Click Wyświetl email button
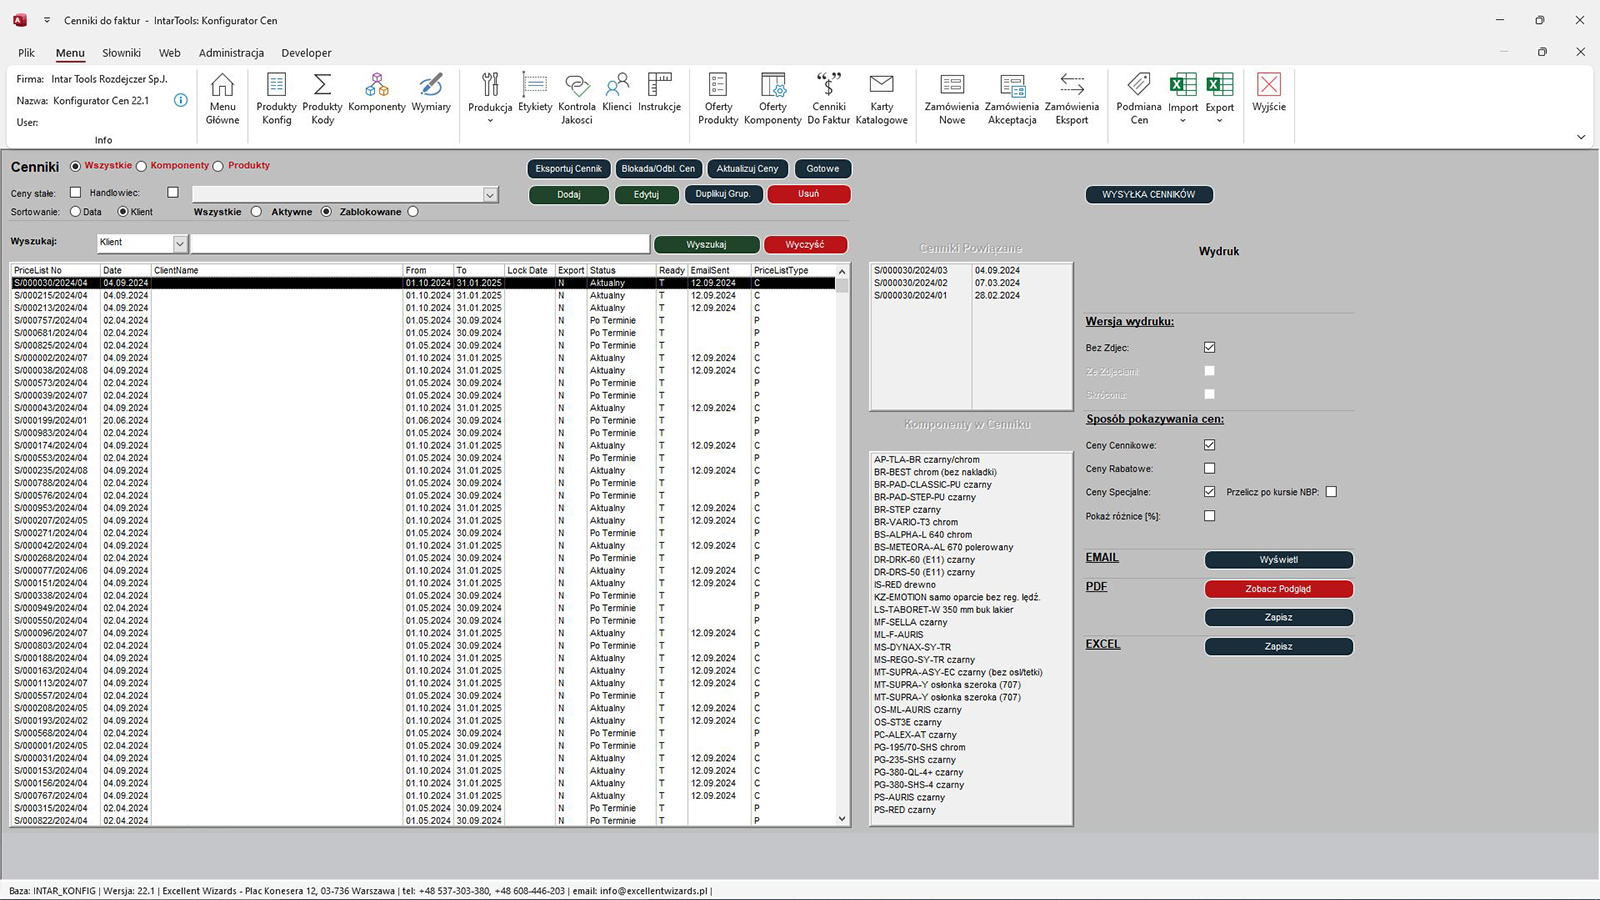 point(1278,560)
